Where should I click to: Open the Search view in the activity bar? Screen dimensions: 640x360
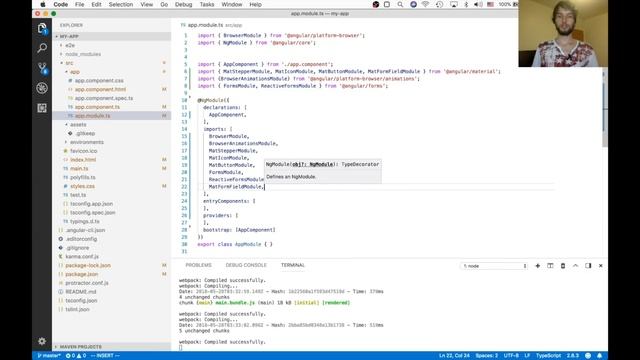(x=42, y=48)
